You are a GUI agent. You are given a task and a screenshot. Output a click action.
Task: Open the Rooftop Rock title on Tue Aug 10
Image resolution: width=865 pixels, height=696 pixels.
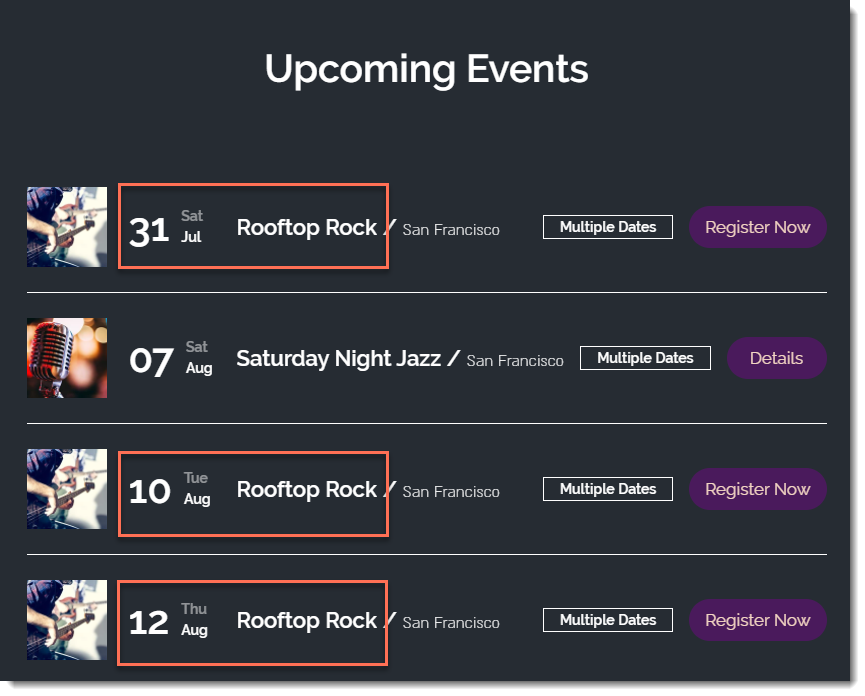coord(306,489)
